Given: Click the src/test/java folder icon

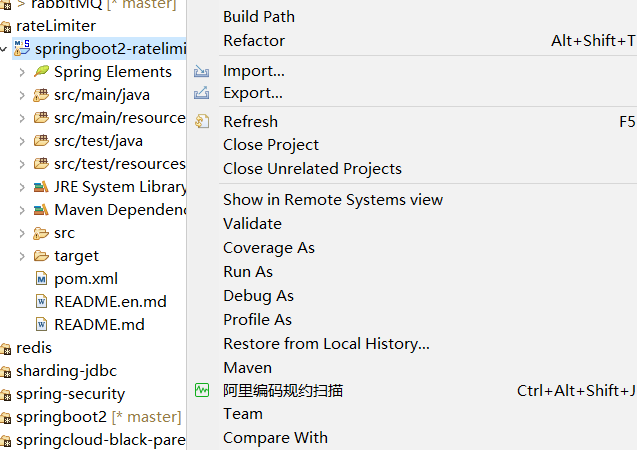Looking at the screenshot, I should [41, 141].
